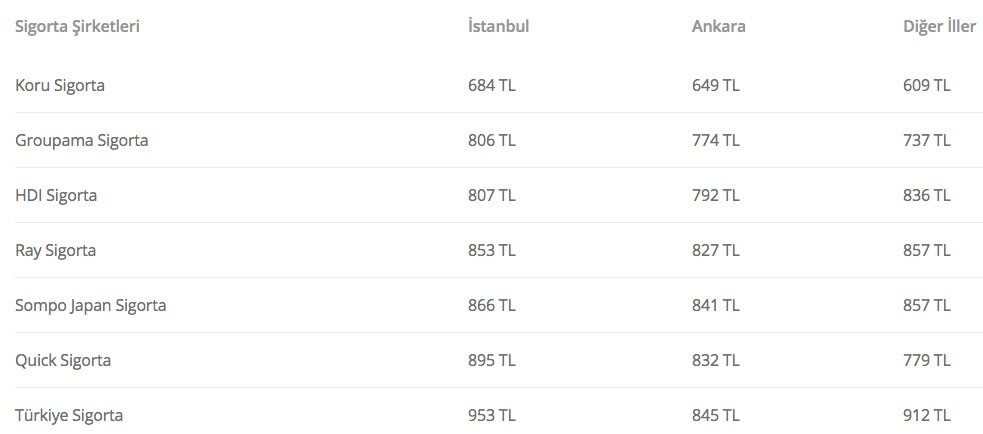Select Groupama Sigorta company name
Screen dimensions: 983x434
point(82,140)
